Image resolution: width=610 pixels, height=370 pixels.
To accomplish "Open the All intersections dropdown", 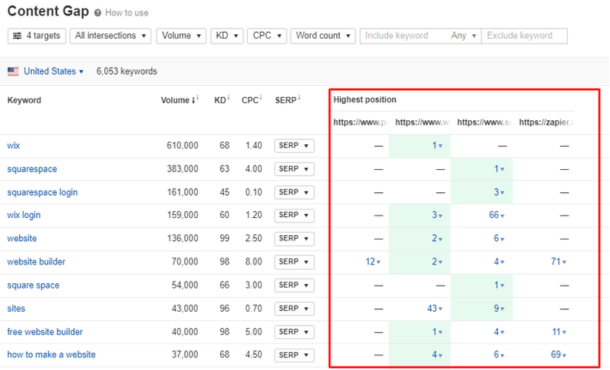I will click(110, 36).
